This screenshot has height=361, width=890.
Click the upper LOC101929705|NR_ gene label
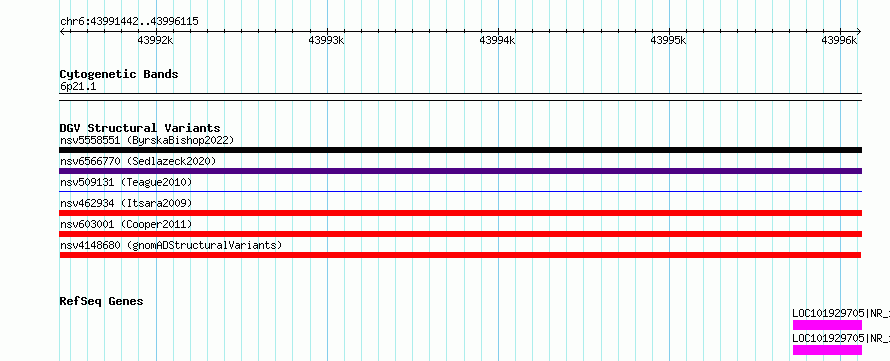click(x=841, y=313)
